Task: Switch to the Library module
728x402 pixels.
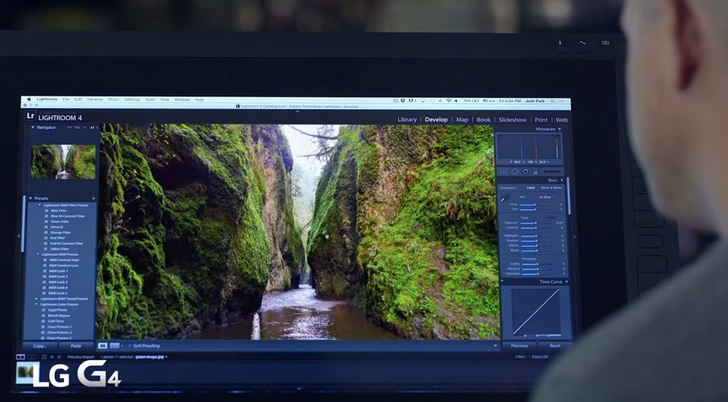Action: pyautogui.click(x=407, y=119)
